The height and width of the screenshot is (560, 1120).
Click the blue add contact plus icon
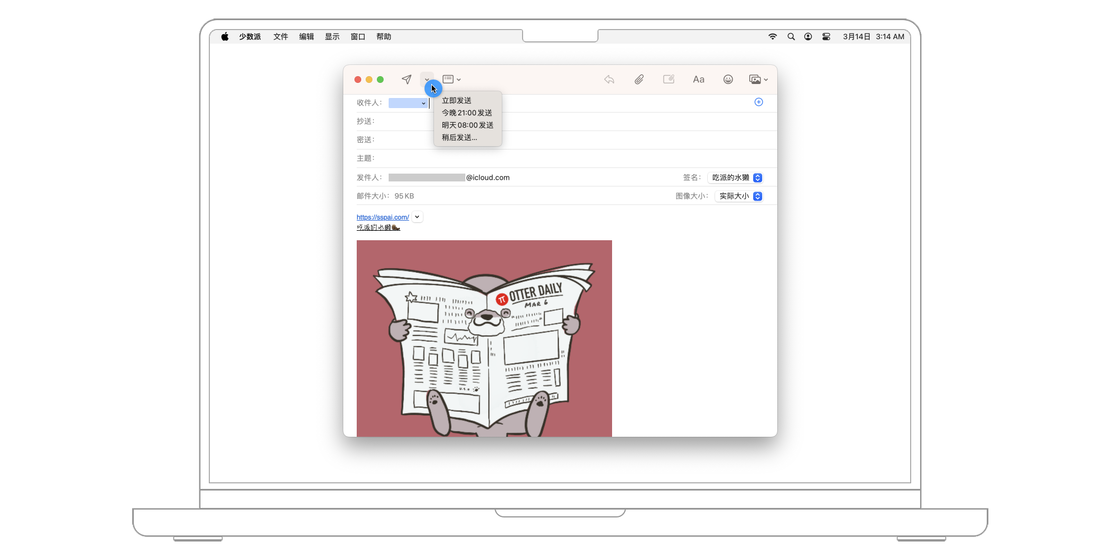pyautogui.click(x=758, y=102)
